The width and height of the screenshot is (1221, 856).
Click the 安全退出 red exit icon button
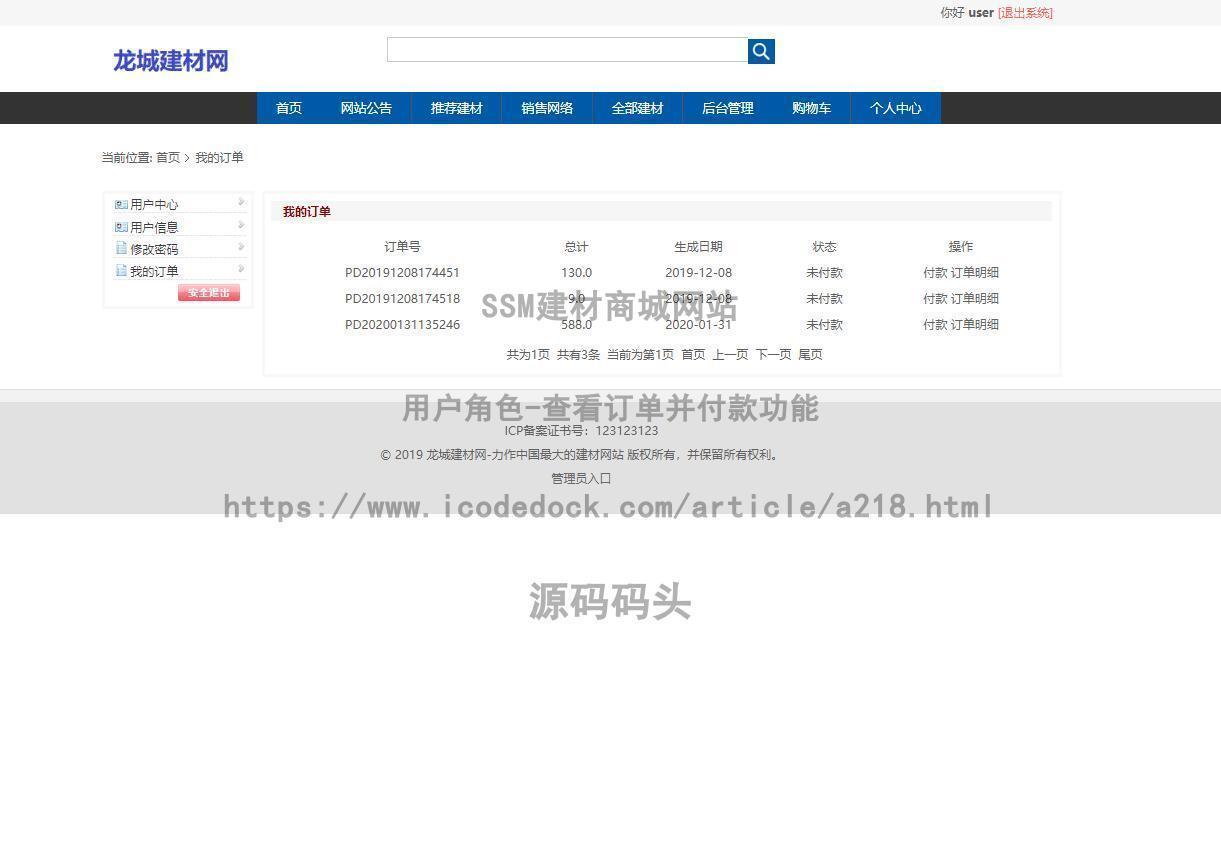click(x=208, y=292)
